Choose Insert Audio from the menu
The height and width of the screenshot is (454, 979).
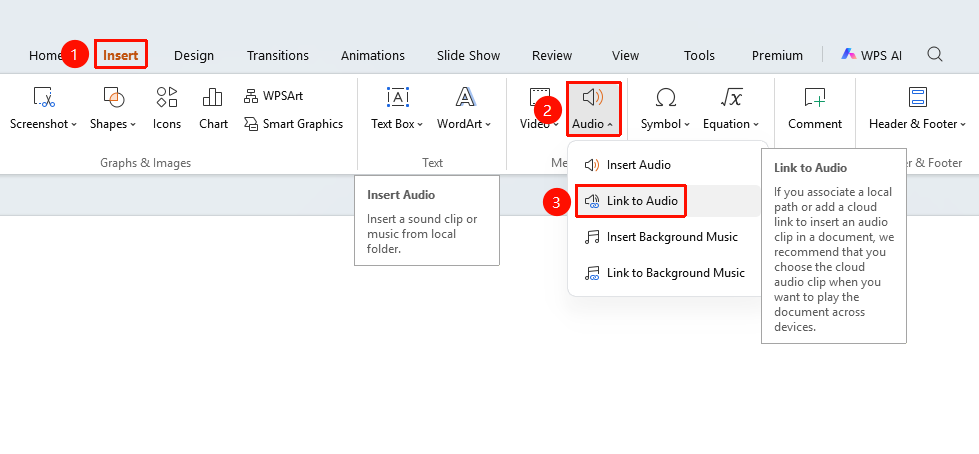(x=666, y=165)
